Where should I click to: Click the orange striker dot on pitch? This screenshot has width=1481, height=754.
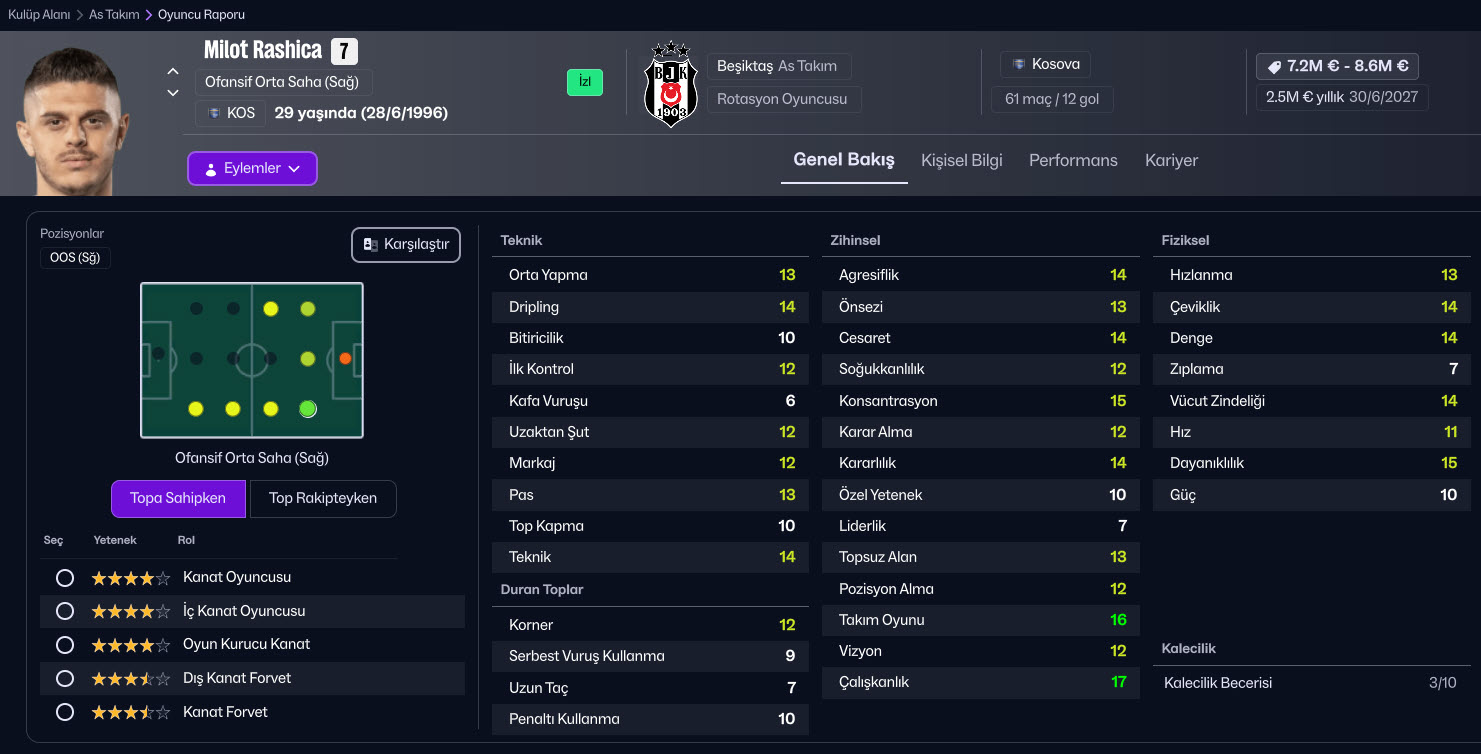345,358
